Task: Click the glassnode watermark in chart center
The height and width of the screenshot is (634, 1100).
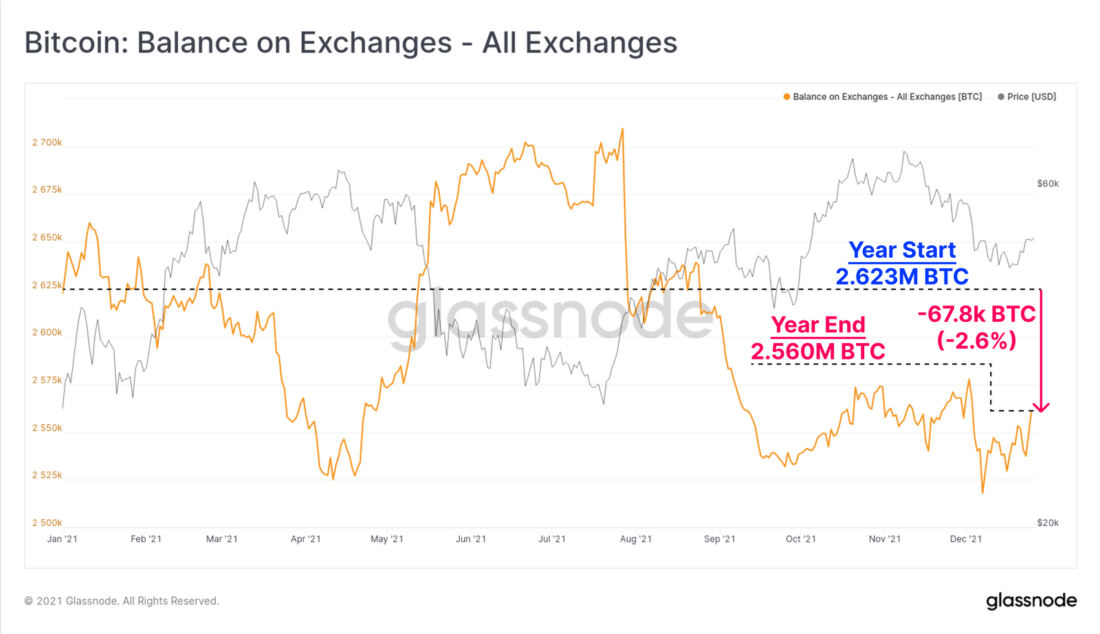Action: click(551, 319)
